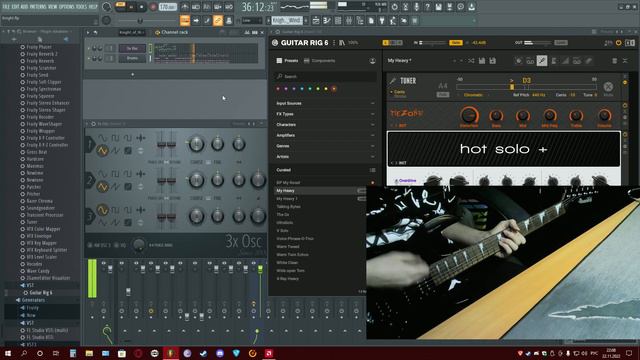Toggle the Tuner module power button

click(x=625, y=82)
